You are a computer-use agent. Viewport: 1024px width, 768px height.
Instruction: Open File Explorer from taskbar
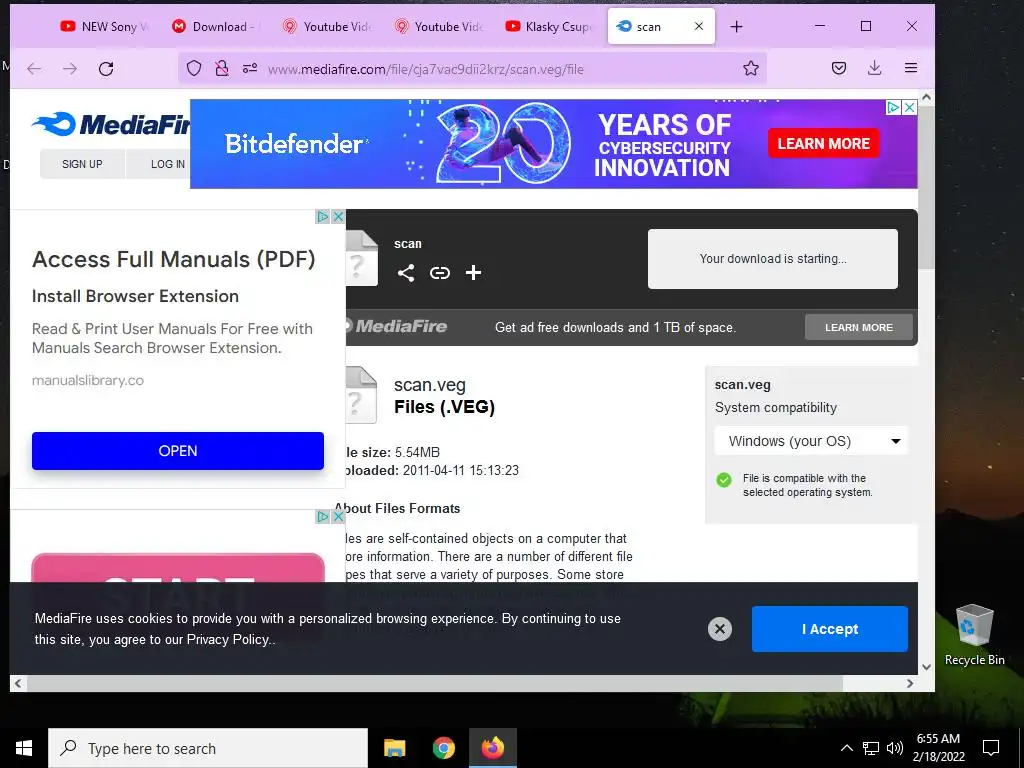tap(394, 748)
